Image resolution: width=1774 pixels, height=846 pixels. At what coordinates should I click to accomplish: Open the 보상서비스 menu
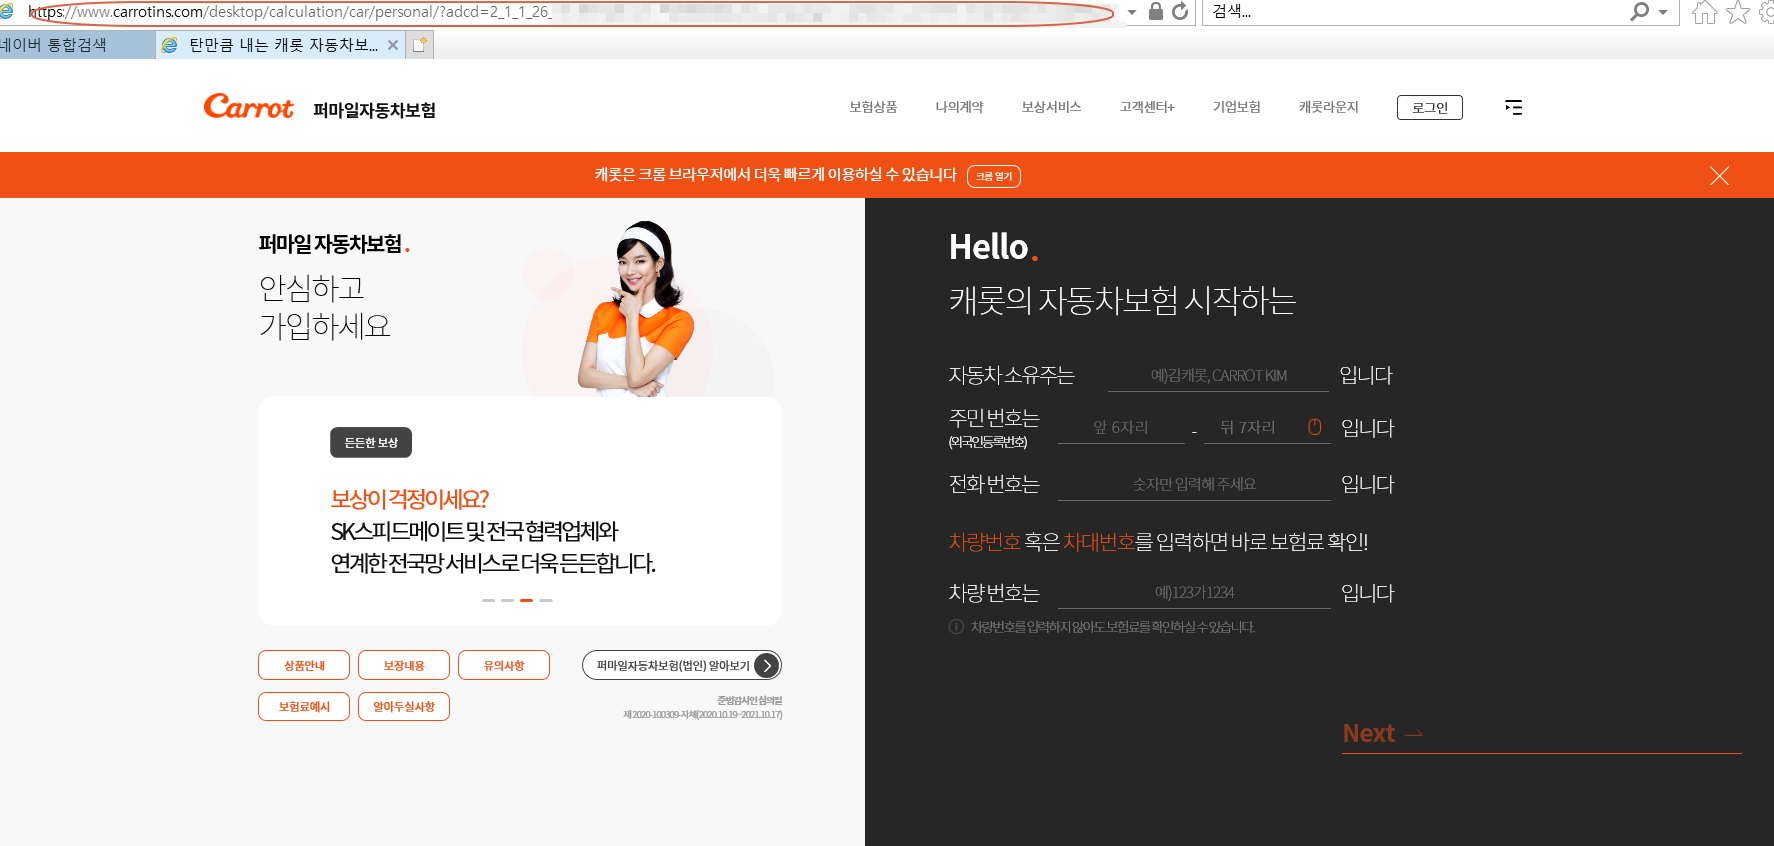[1051, 107]
